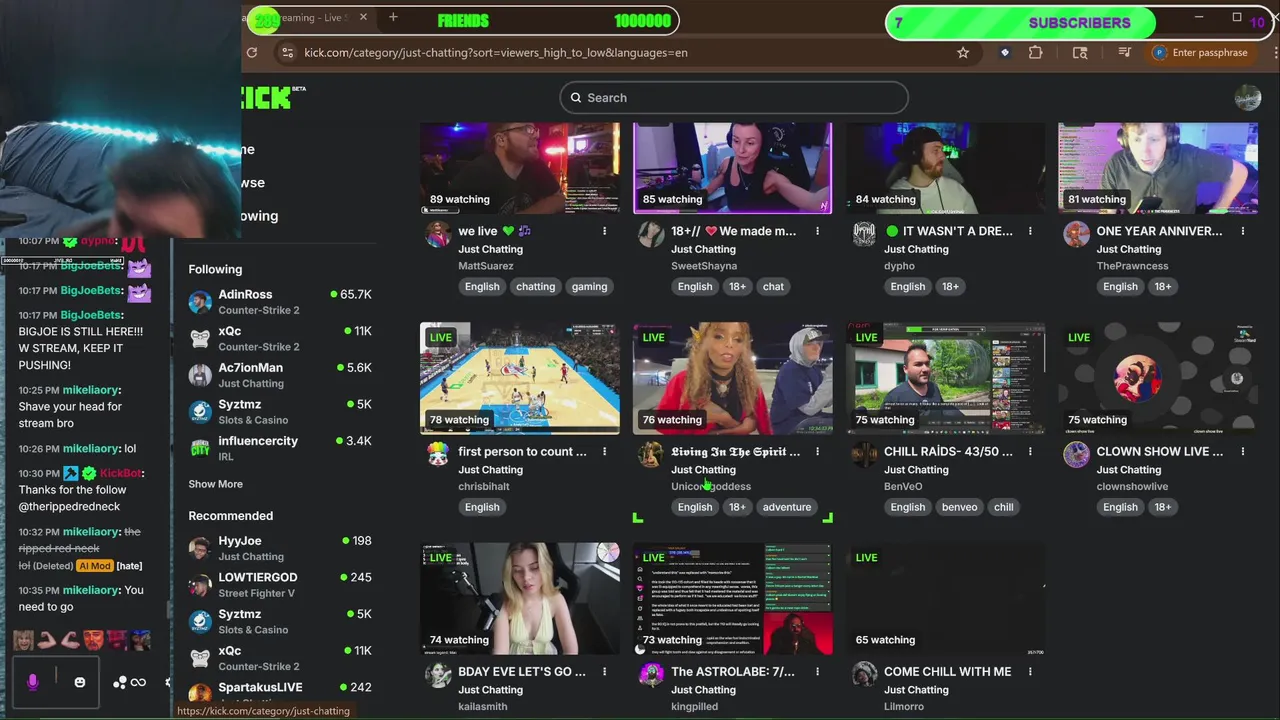Open options menu for 'we live' stream
The height and width of the screenshot is (720, 1280).
(x=604, y=231)
